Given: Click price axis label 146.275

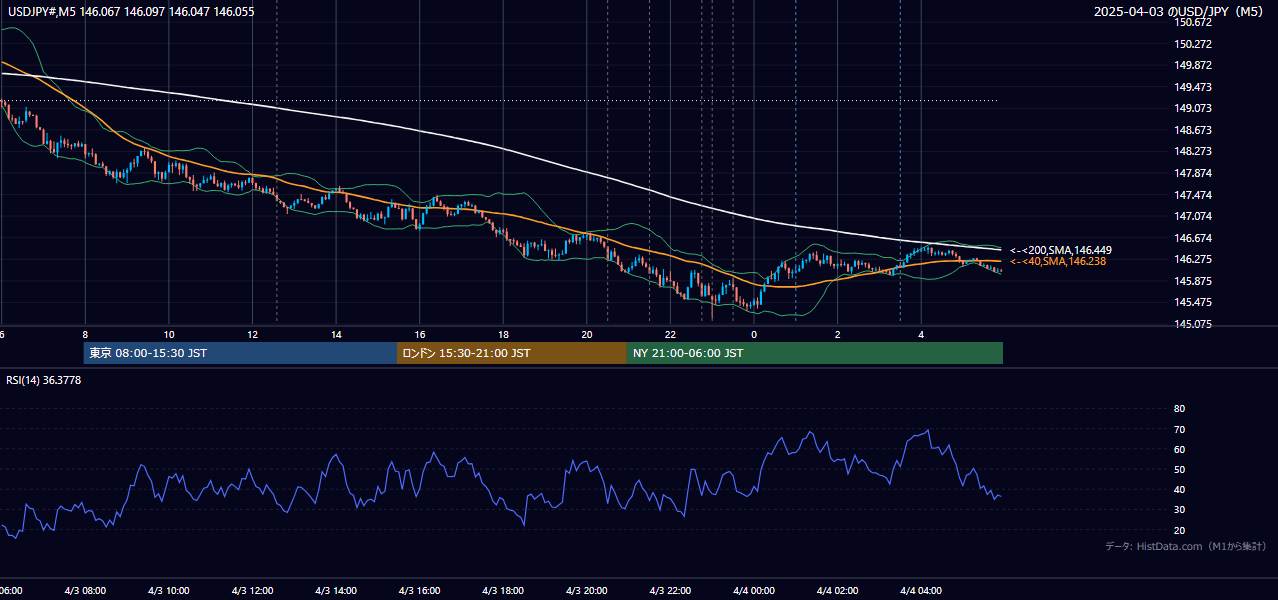Looking at the screenshot, I should (x=1193, y=259).
